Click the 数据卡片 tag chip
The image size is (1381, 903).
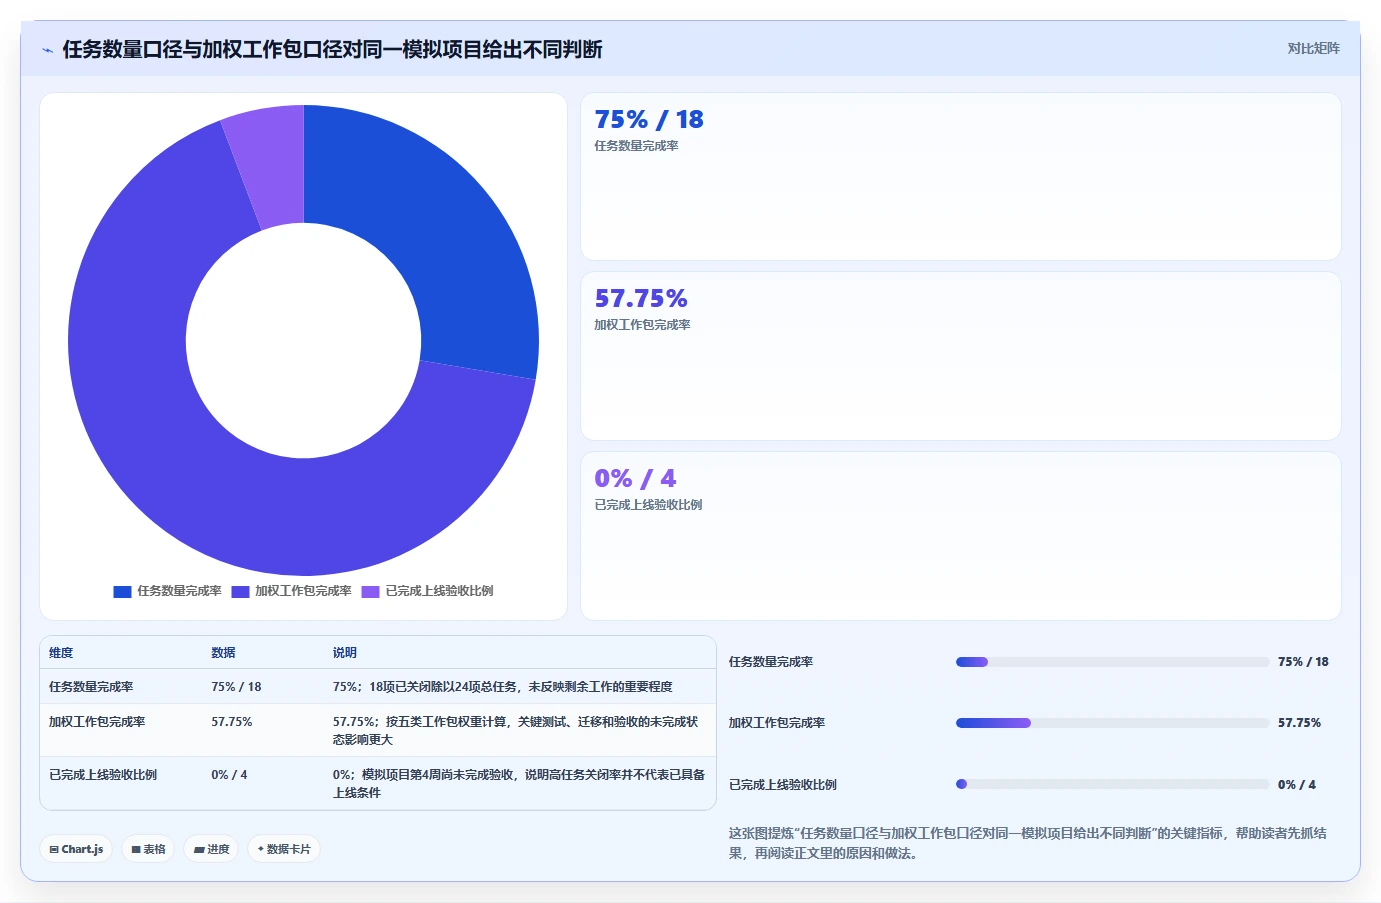(284, 849)
